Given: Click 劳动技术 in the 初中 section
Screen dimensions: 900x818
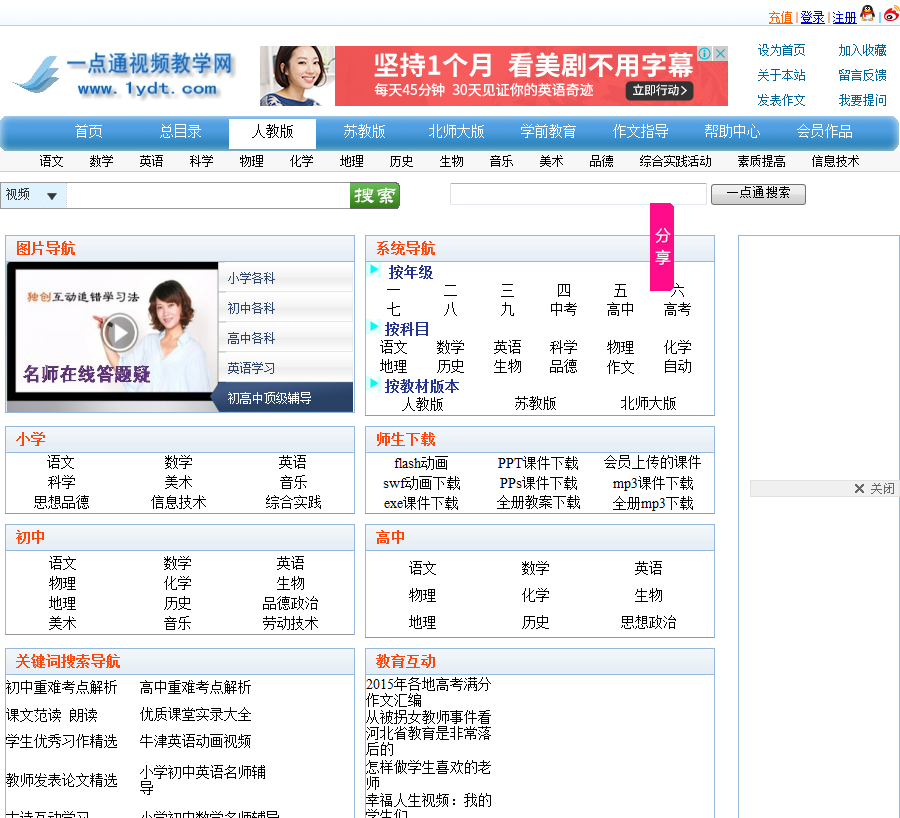Looking at the screenshot, I should click(x=290, y=623).
